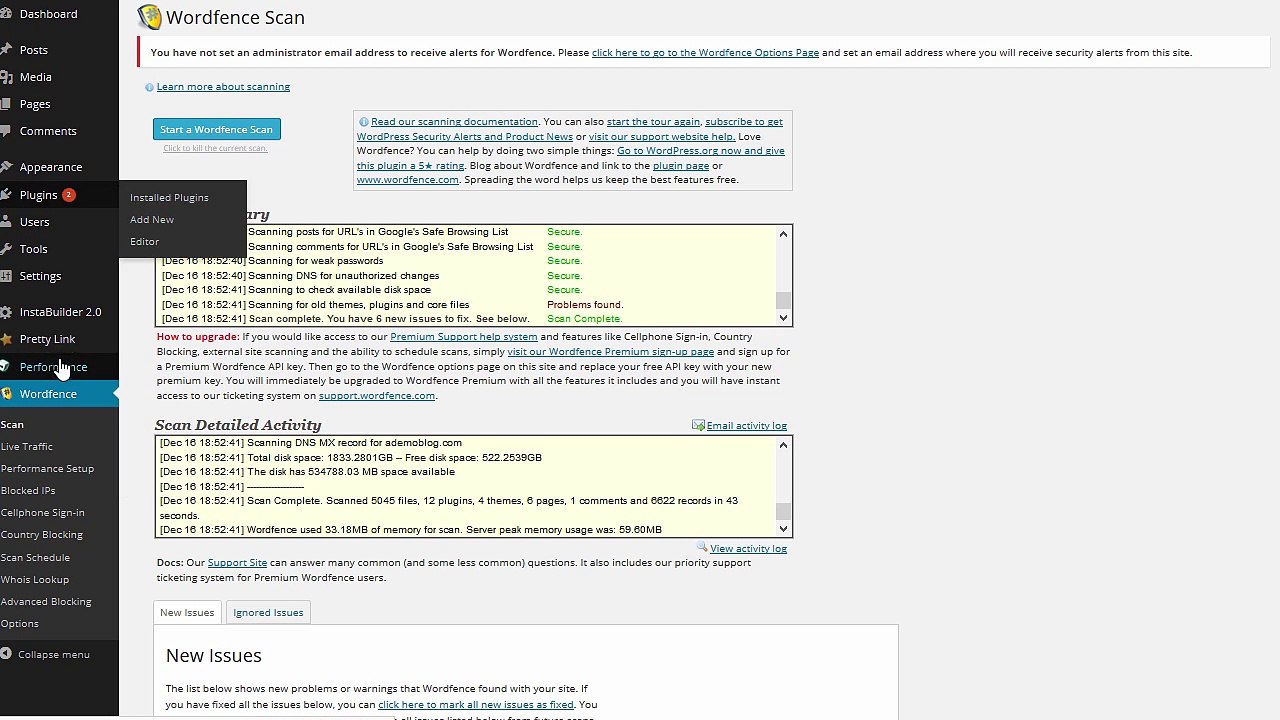Click the Settings sidebar icon
Screen dimensions: 1280x720
click(6, 276)
